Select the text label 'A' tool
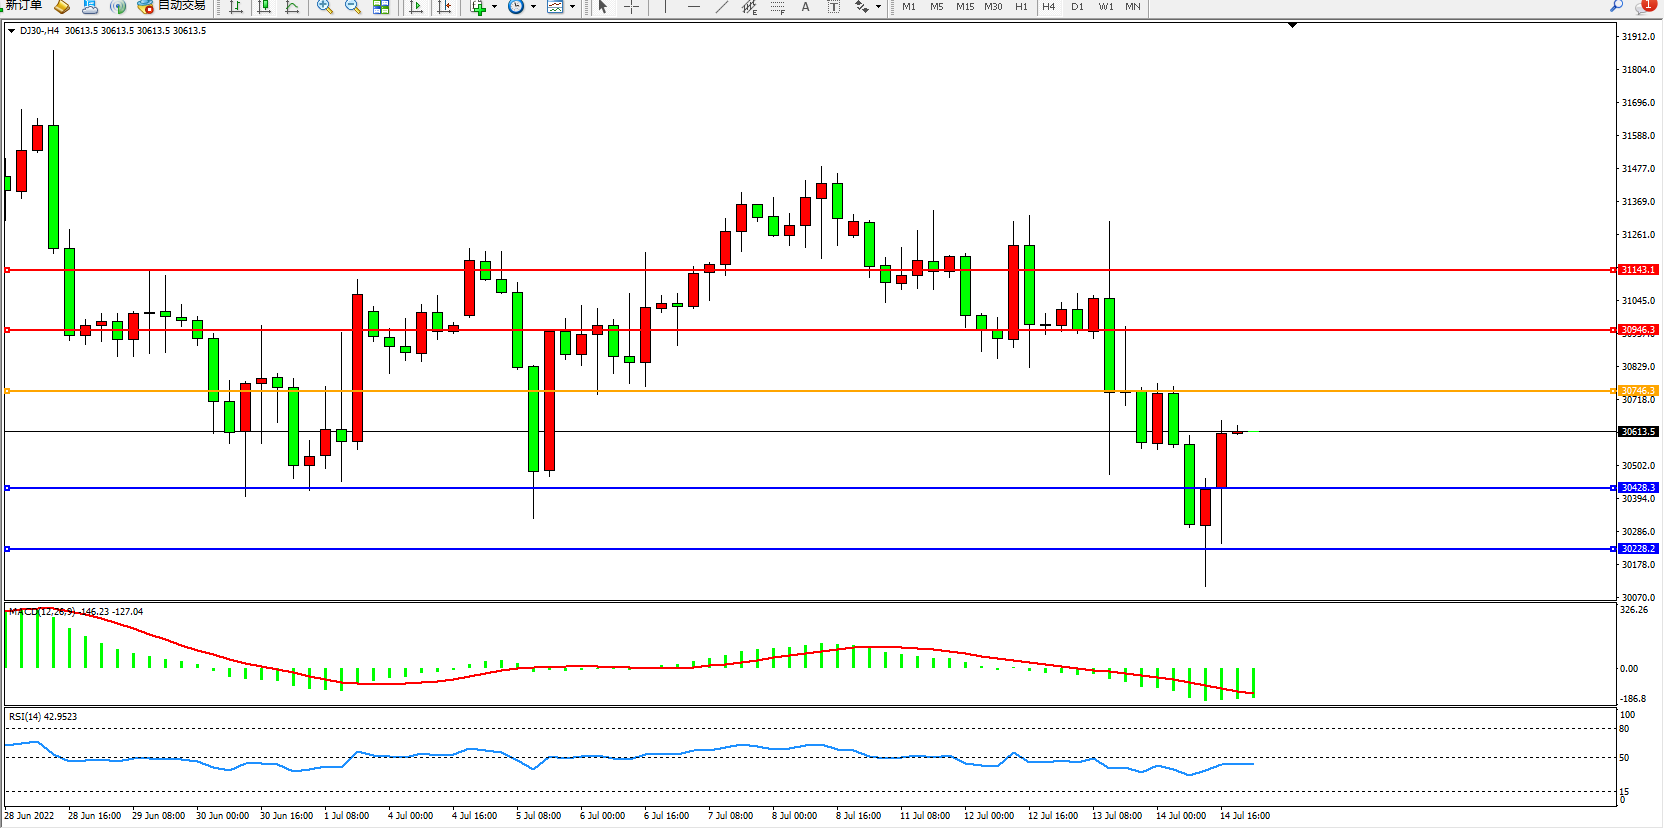 point(805,7)
